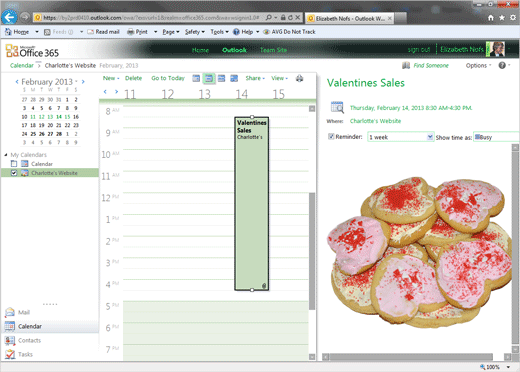This screenshot has width=520, height=372.
Task: Open the View dropdown menu
Action: point(279,78)
